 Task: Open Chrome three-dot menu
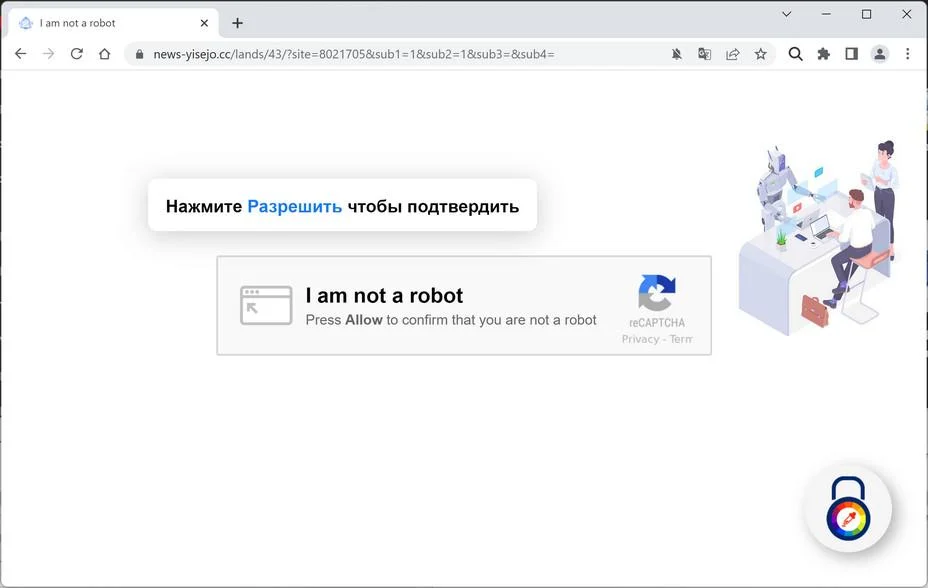(907, 54)
